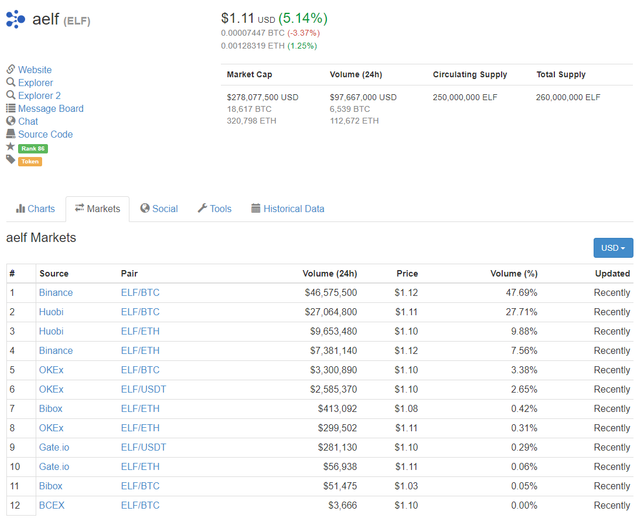Click the wrench icon on Tools tab
The image size is (640, 519).
(x=202, y=208)
